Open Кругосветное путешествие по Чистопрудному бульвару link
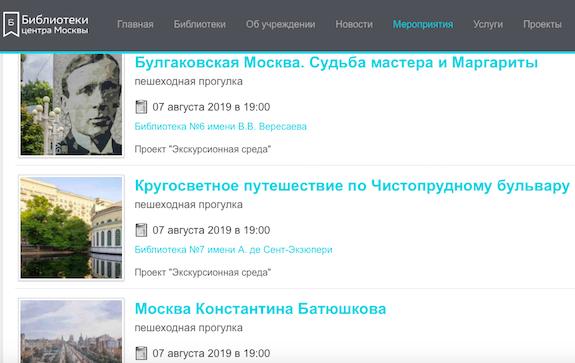Image resolution: width=575 pixels, height=363 pixels. tap(352, 186)
